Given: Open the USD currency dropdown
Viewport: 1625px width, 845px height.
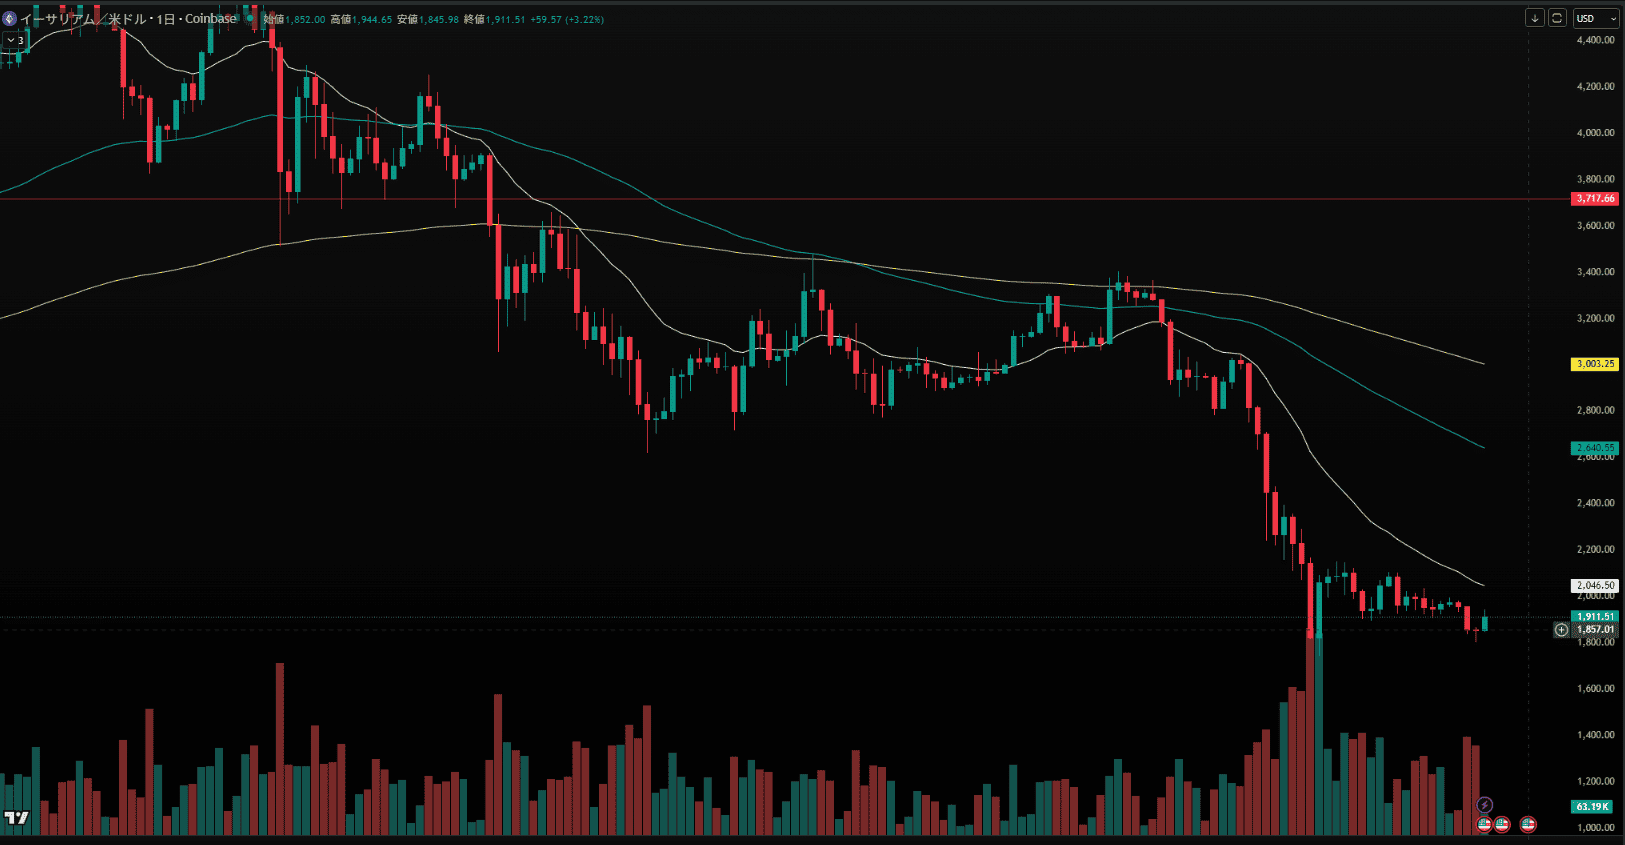Looking at the screenshot, I should (1595, 18).
